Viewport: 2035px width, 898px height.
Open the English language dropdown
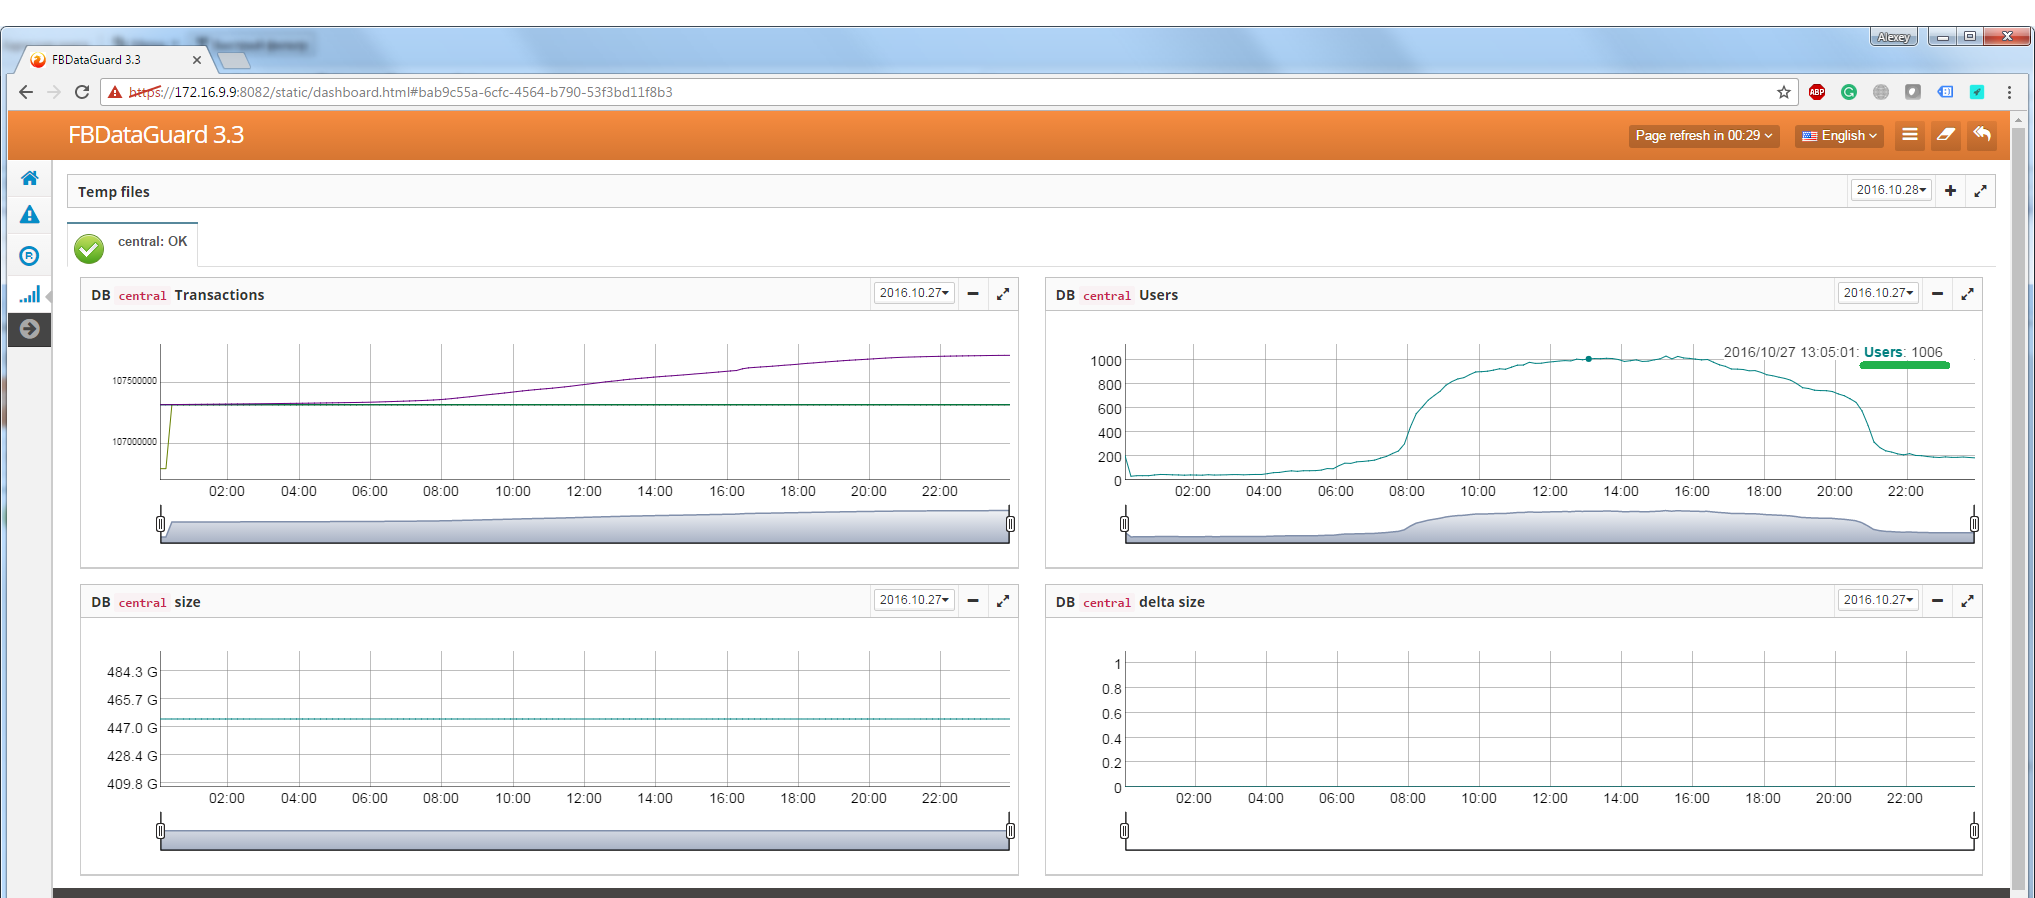click(1839, 136)
